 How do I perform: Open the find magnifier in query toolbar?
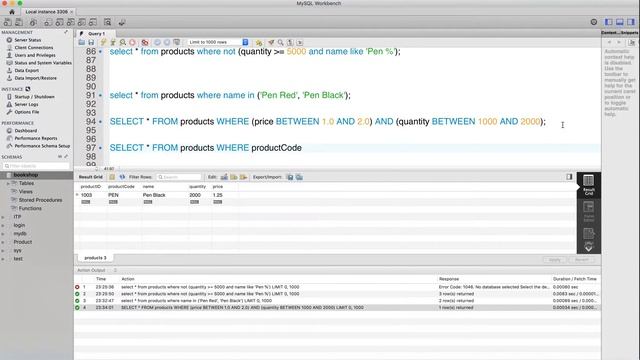pyautogui.click(x=280, y=42)
